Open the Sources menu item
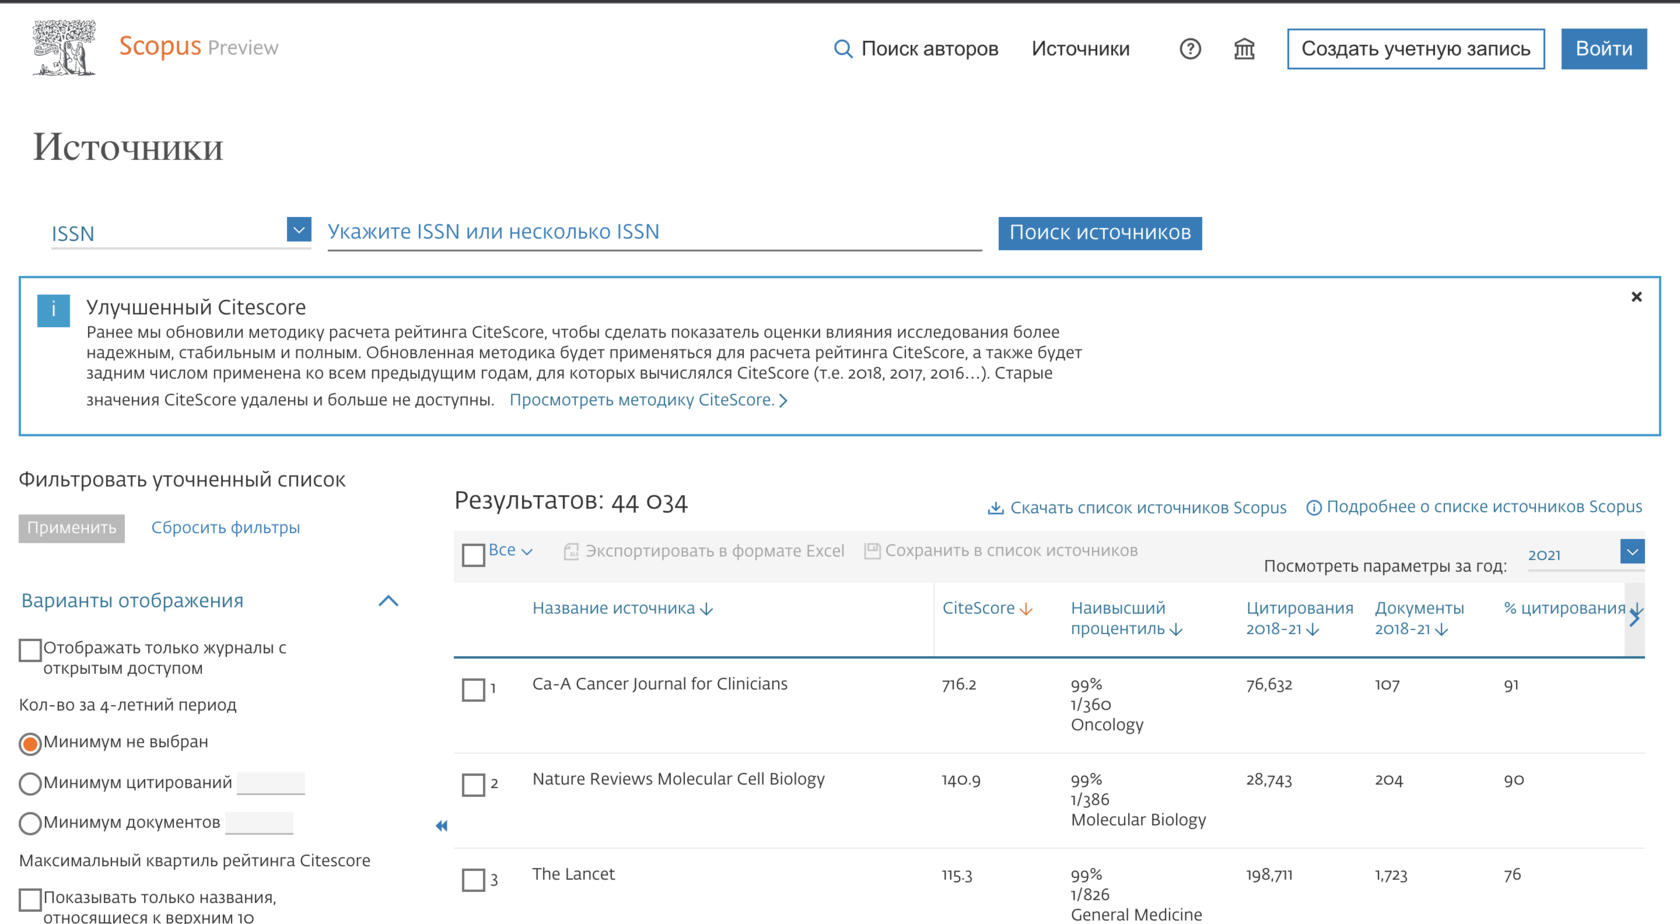 click(1080, 49)
